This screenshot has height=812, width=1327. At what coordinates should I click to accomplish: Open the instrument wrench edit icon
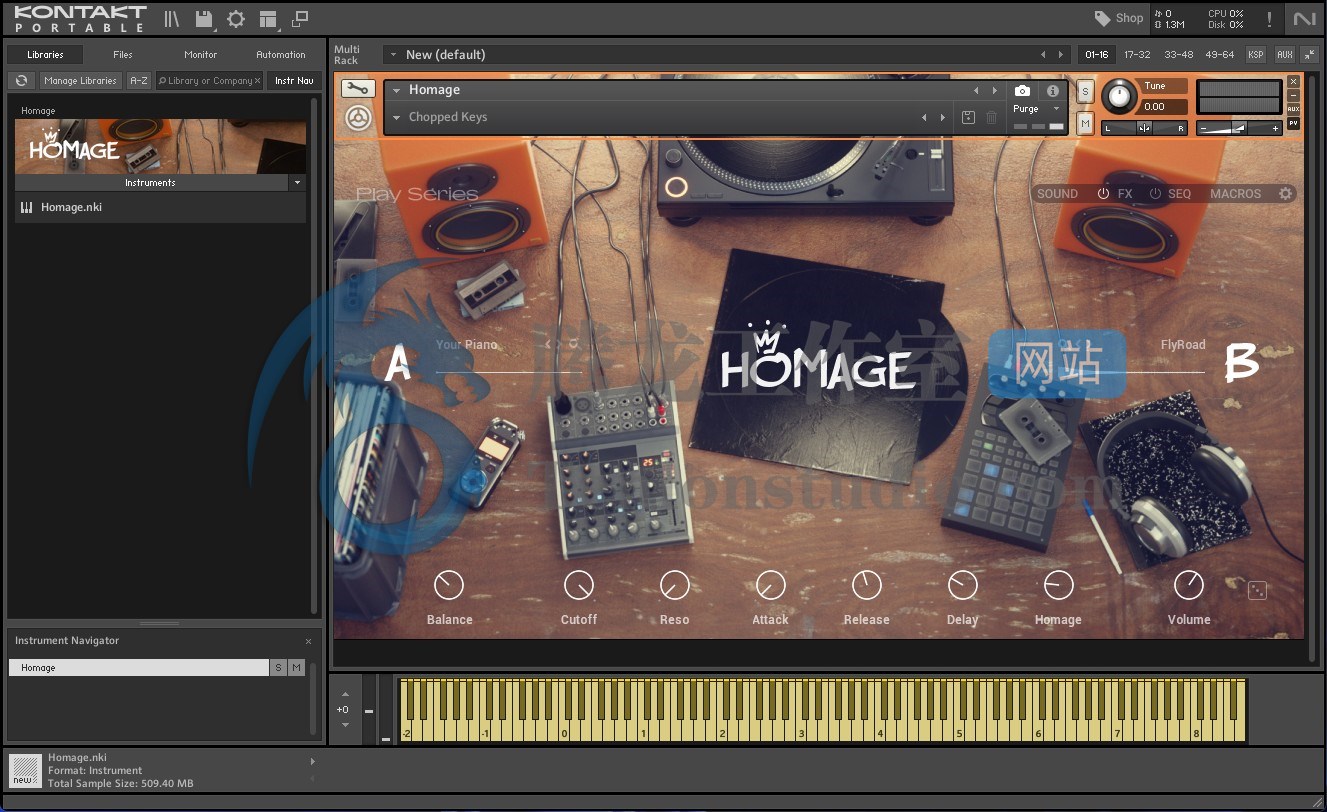(358, 89)
